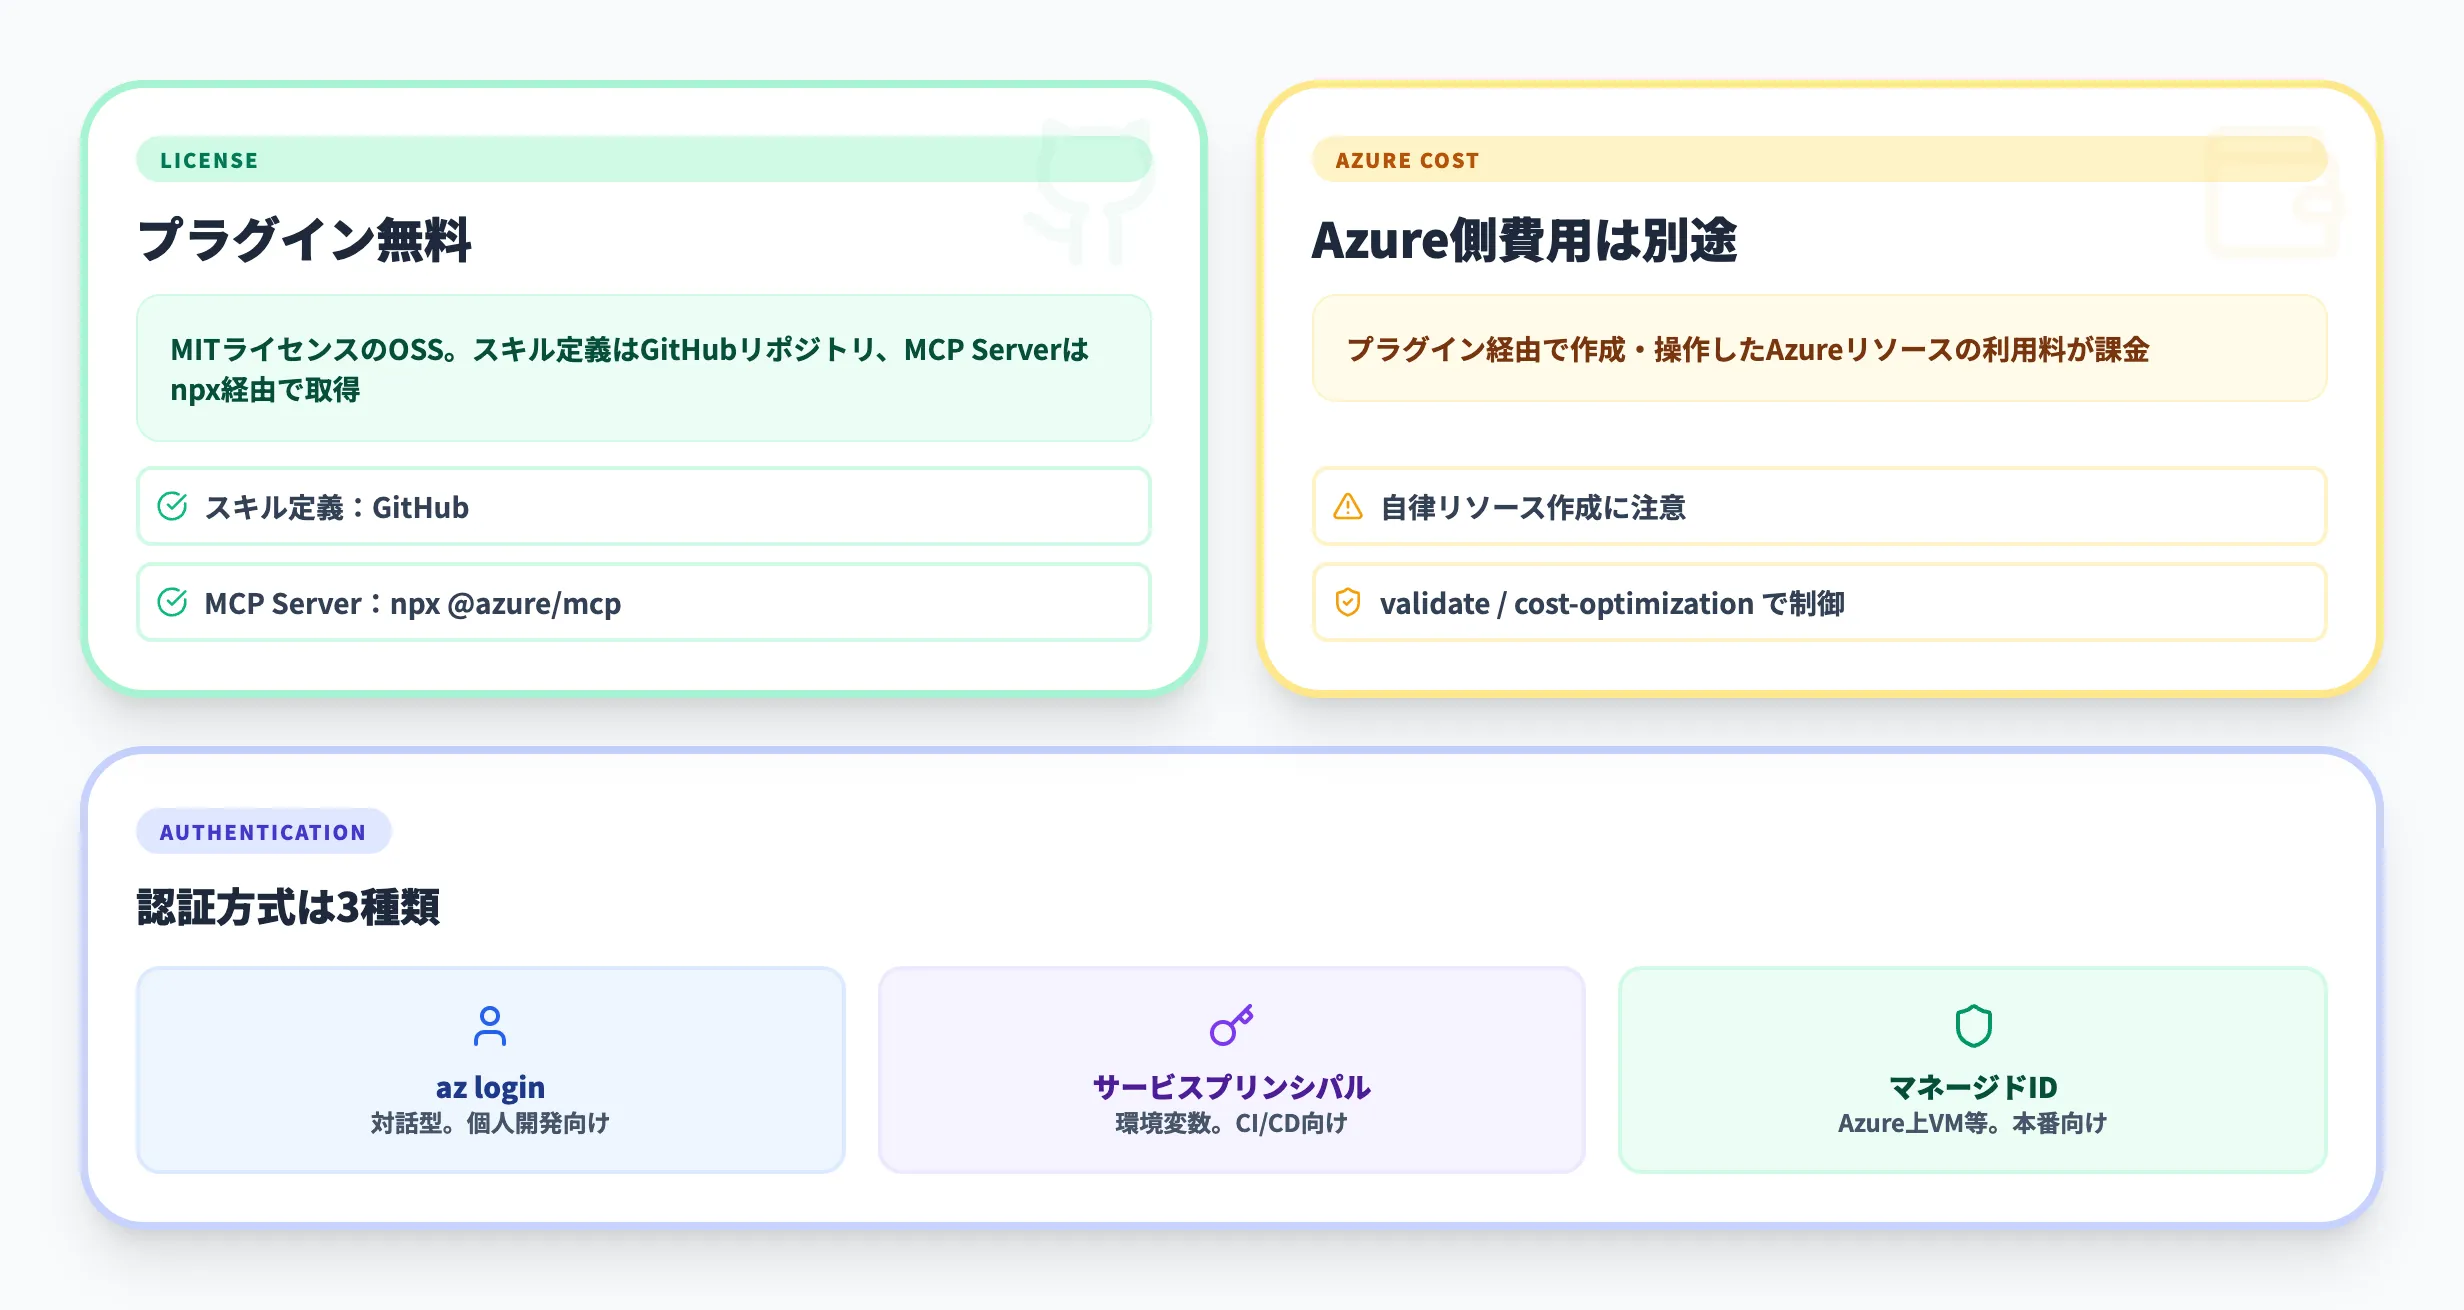Screen dimensions: 2464x1310
Task: Toggle the 自律リソース作成に注意 warning row
Action: coord(1820,507)
